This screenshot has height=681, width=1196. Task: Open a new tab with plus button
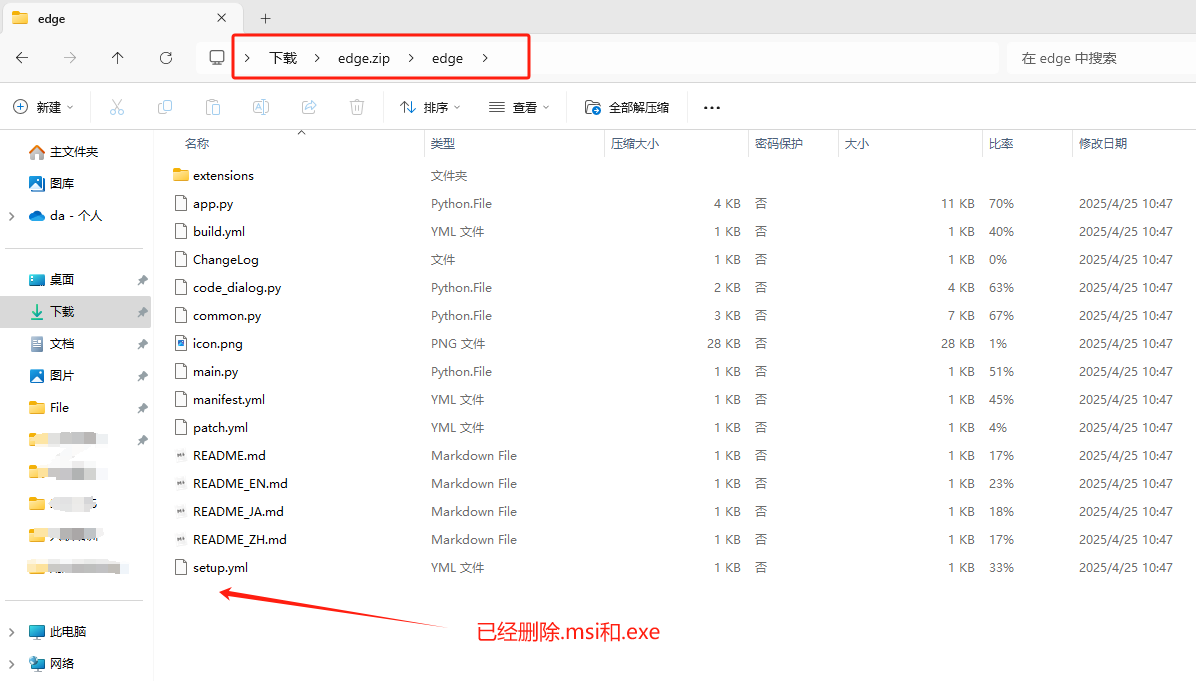coord(265,18)
